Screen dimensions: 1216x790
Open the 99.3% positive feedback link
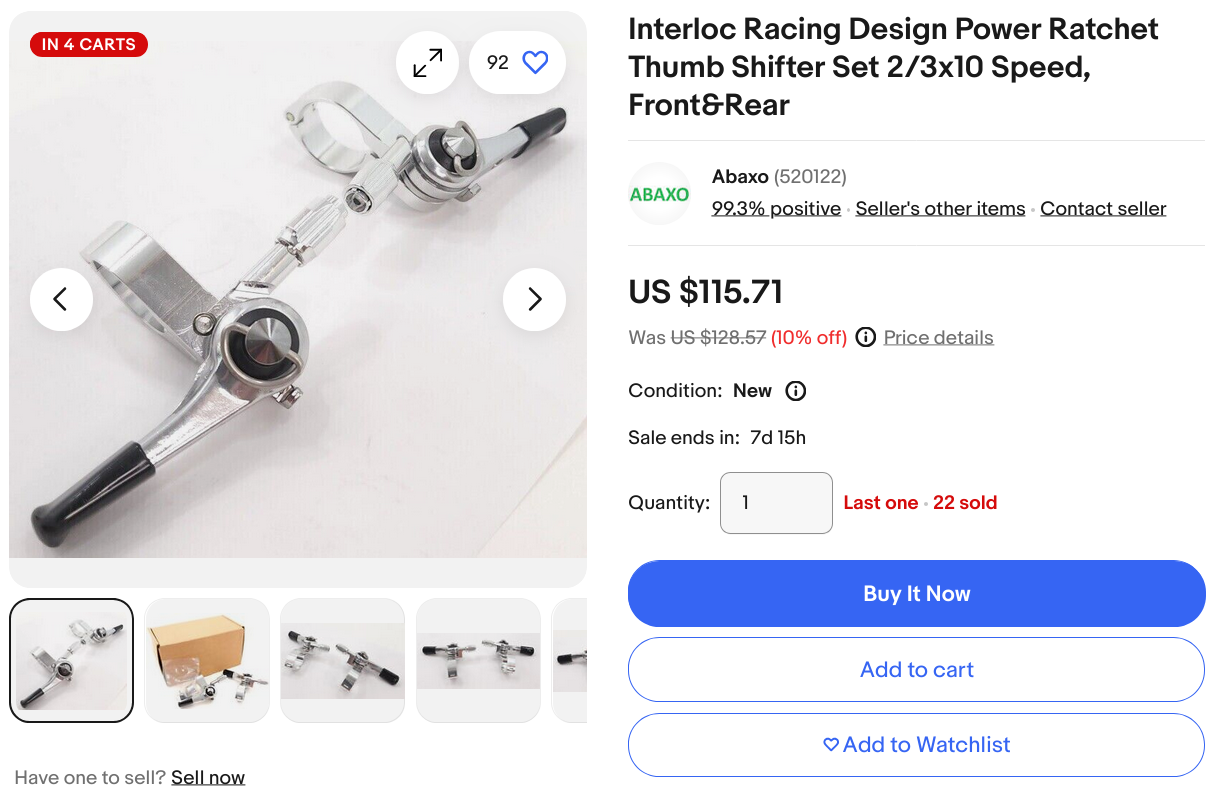[776, 209]
